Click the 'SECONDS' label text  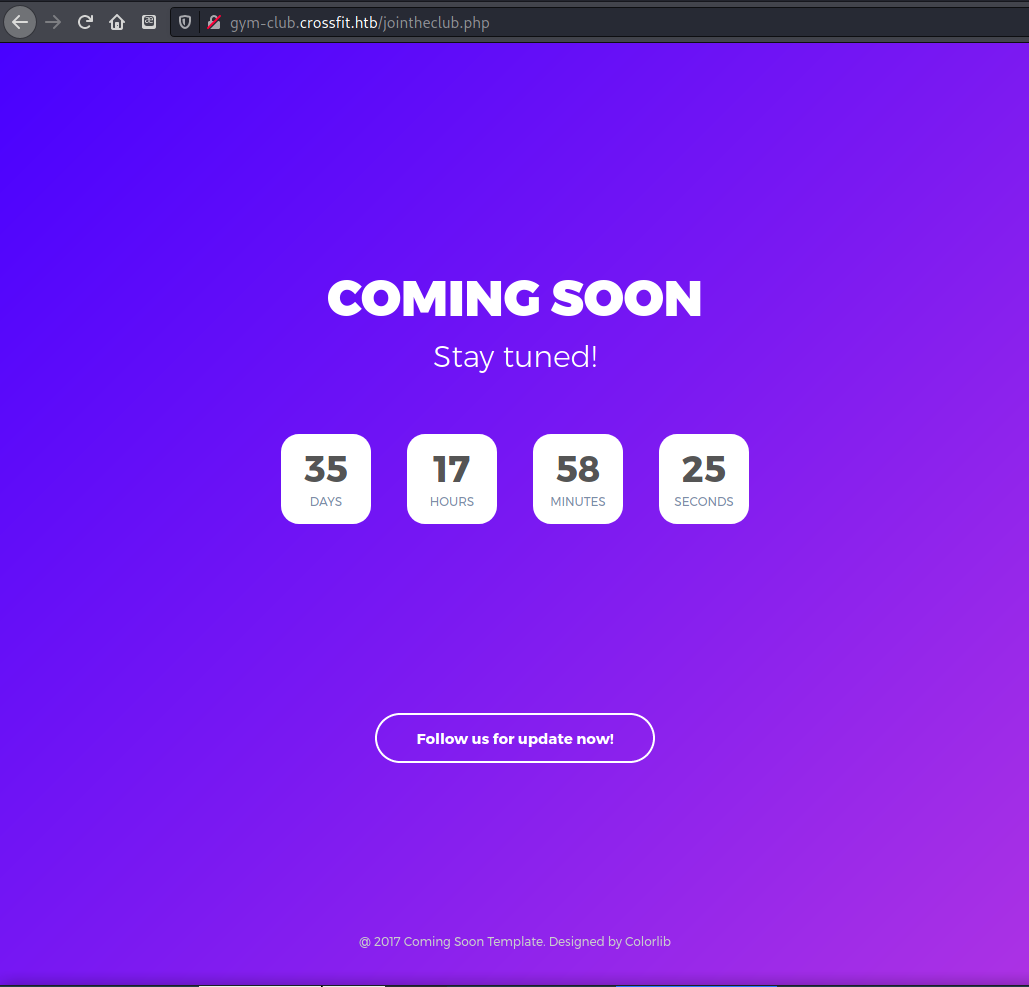tap(704, 502)
